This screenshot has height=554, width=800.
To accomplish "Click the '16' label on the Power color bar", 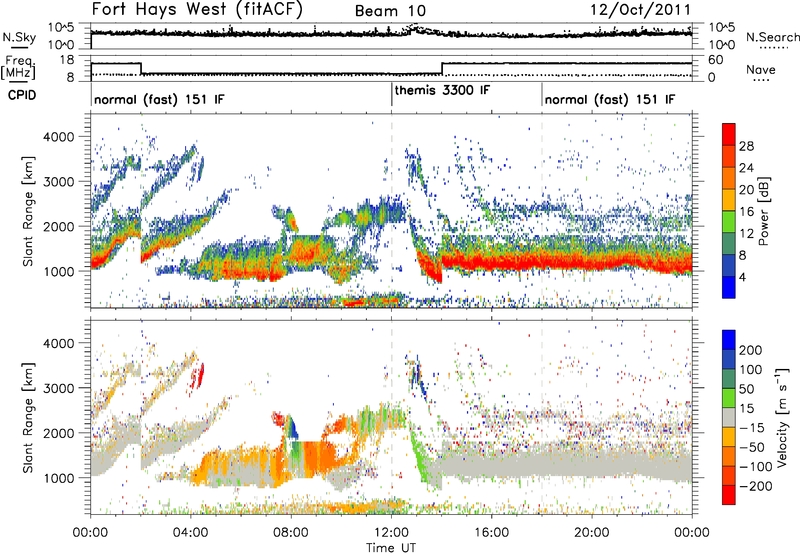I will click(746, 212).
